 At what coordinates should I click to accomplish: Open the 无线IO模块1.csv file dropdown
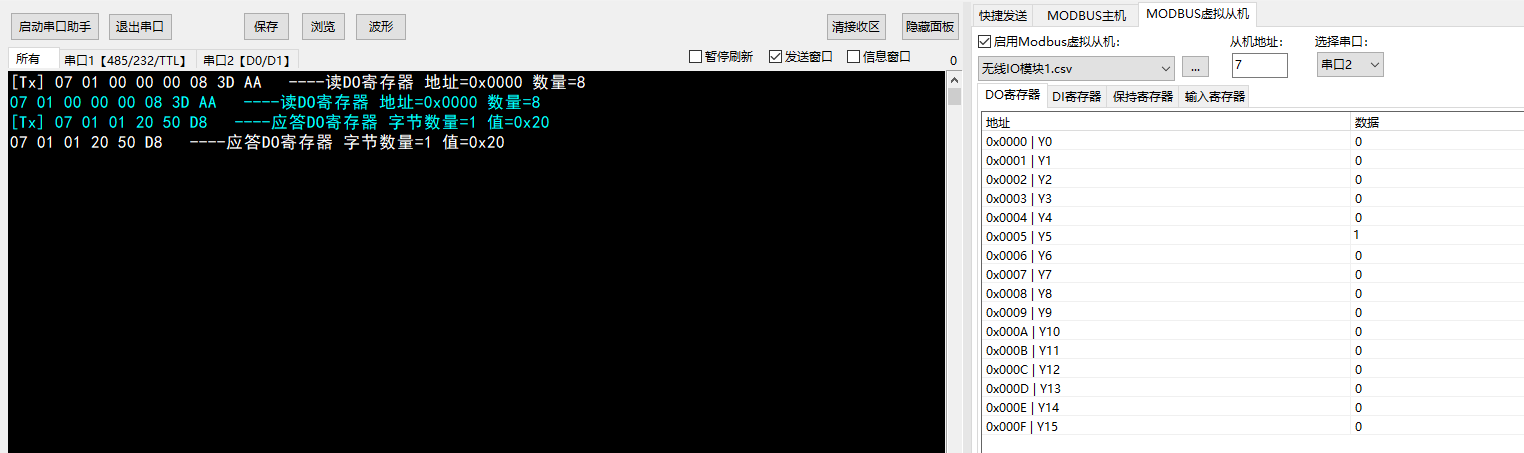coord(1075,67)
